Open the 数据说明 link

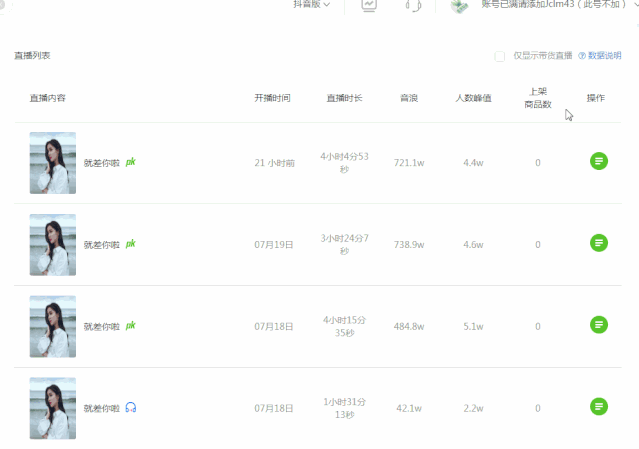(604, 55)
